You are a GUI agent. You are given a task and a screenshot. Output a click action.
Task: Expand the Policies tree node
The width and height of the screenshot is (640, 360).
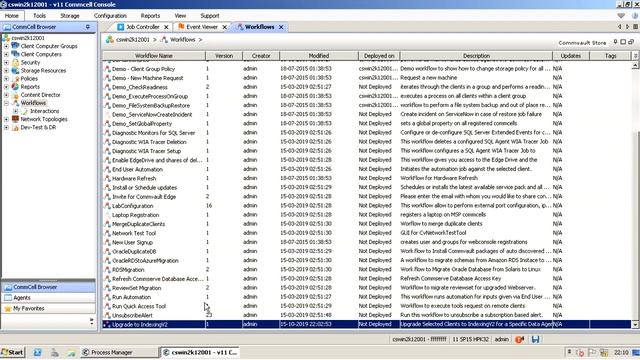[x=6, y=78]
